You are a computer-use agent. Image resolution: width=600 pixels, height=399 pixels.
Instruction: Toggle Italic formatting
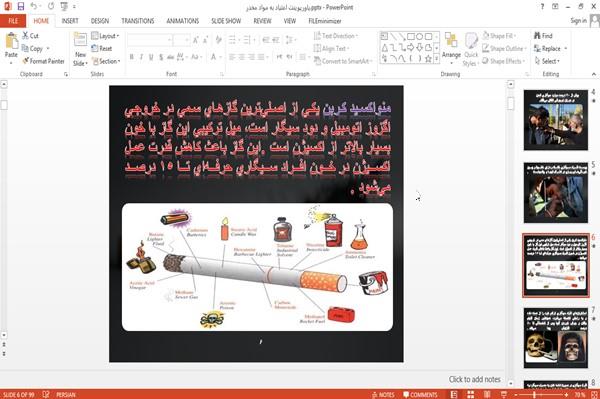tap(141, 57)
